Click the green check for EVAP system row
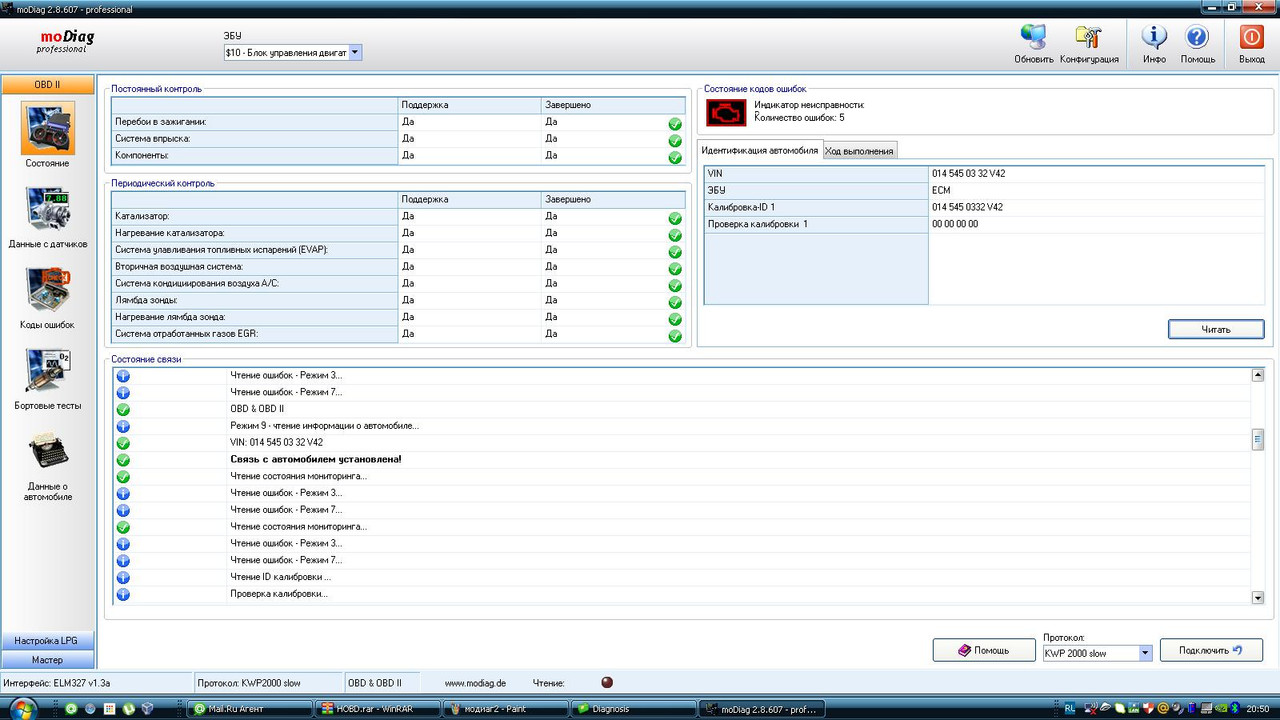The width and height of the screenshot is (1280, 720). [675, 252]
